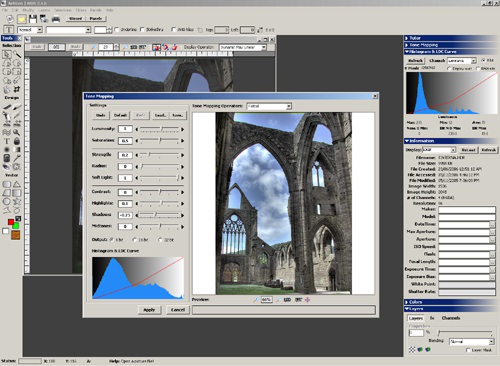Open the Display Operator dropdown in image window
Image resolution: width=500 pixels, height=366 pixels.
[x=242, y=47]
